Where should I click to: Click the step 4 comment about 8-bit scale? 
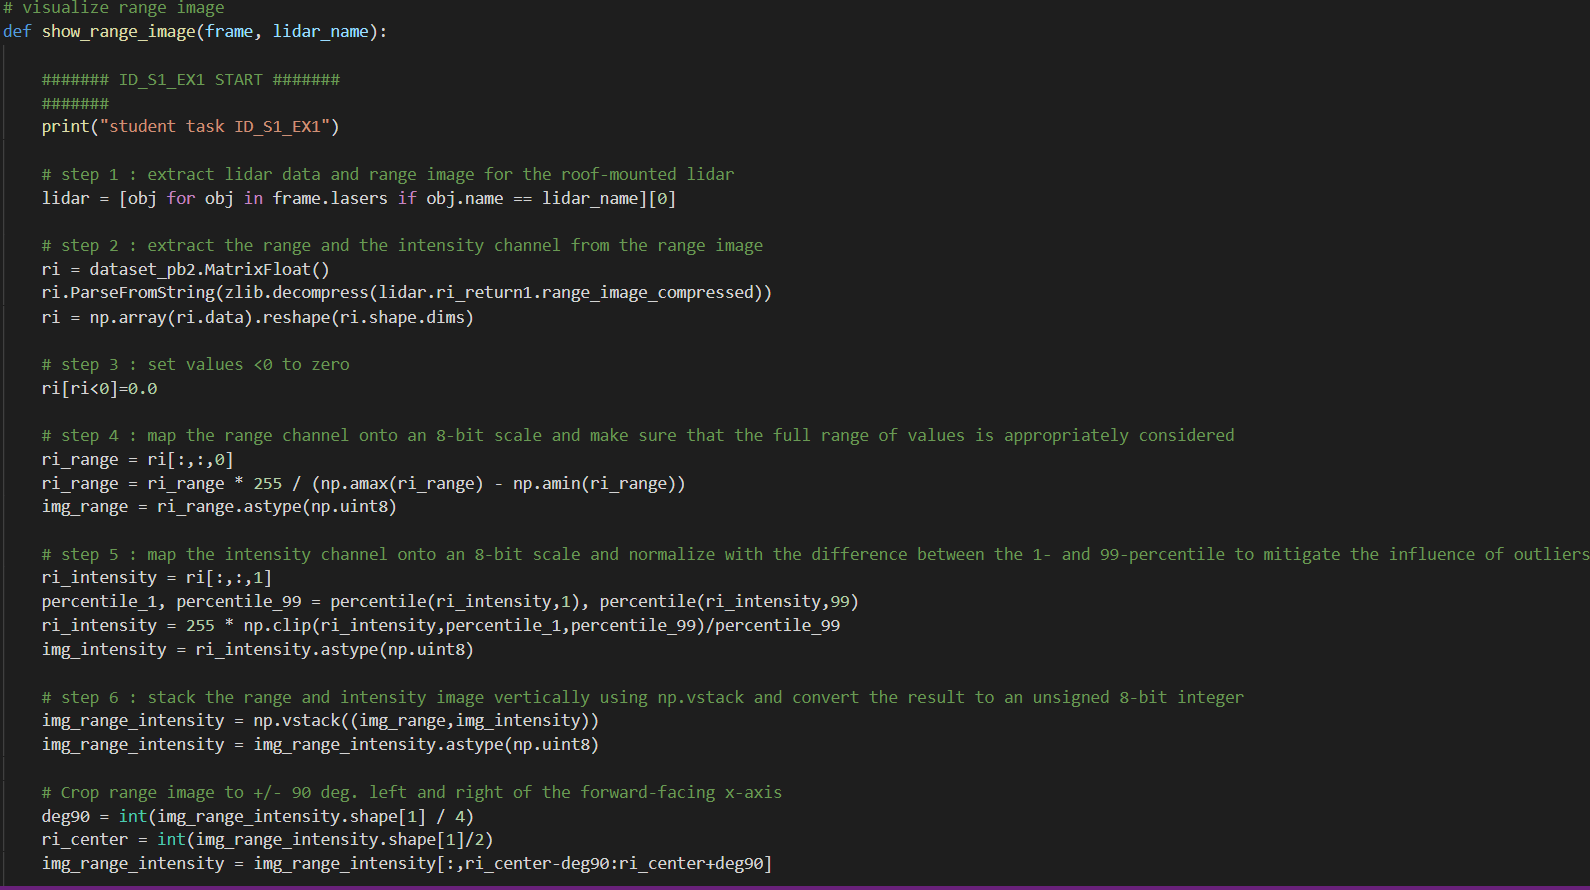coord(638,436)
